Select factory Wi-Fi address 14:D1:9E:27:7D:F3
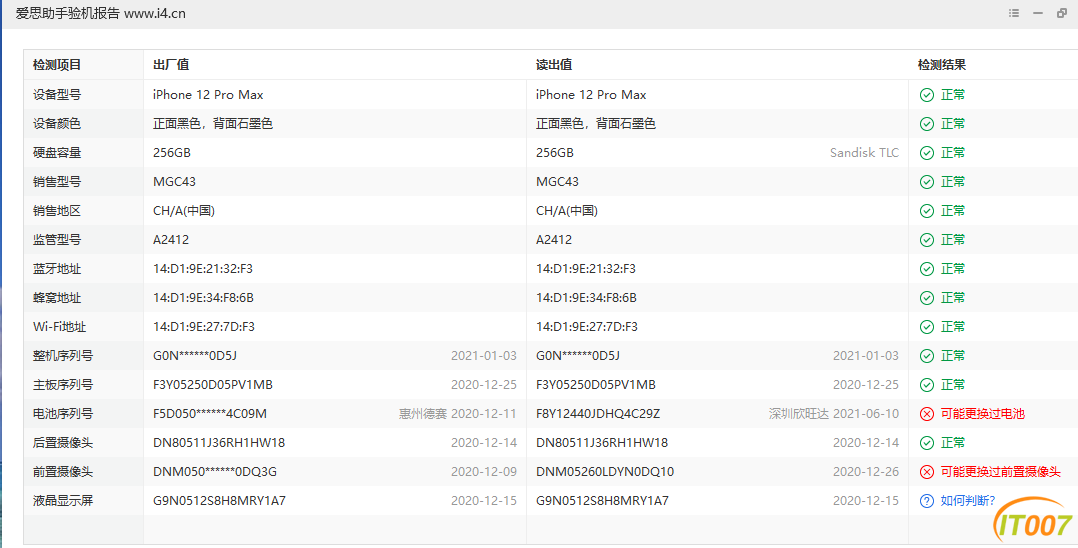Viewport: 1078px width, 548px height. point(204,327)
